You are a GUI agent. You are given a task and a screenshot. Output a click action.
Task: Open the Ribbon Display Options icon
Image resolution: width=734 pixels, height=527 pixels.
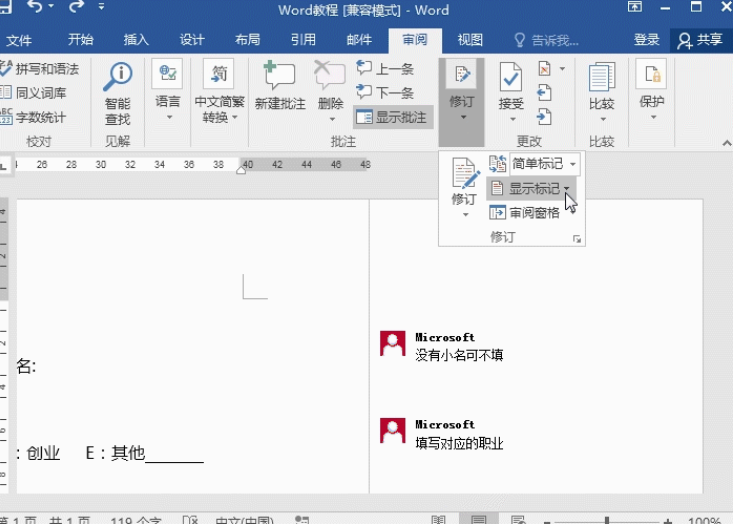634,7
